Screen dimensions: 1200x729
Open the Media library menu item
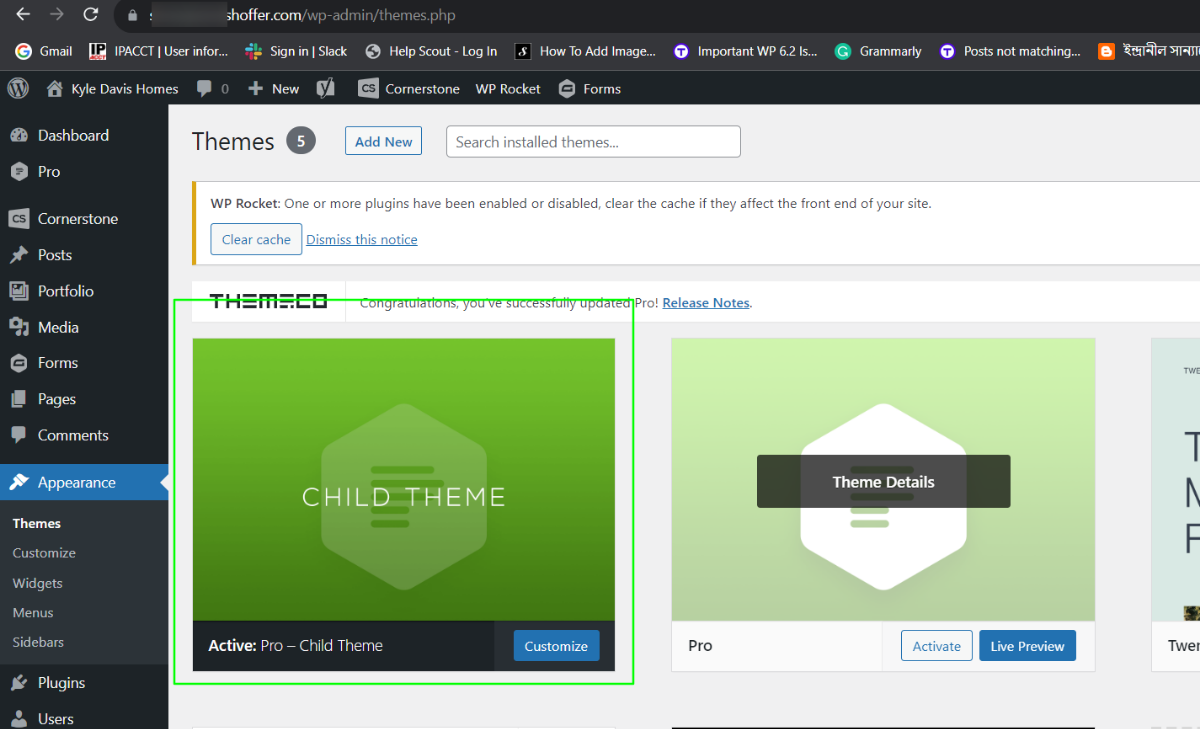(57, 327)
